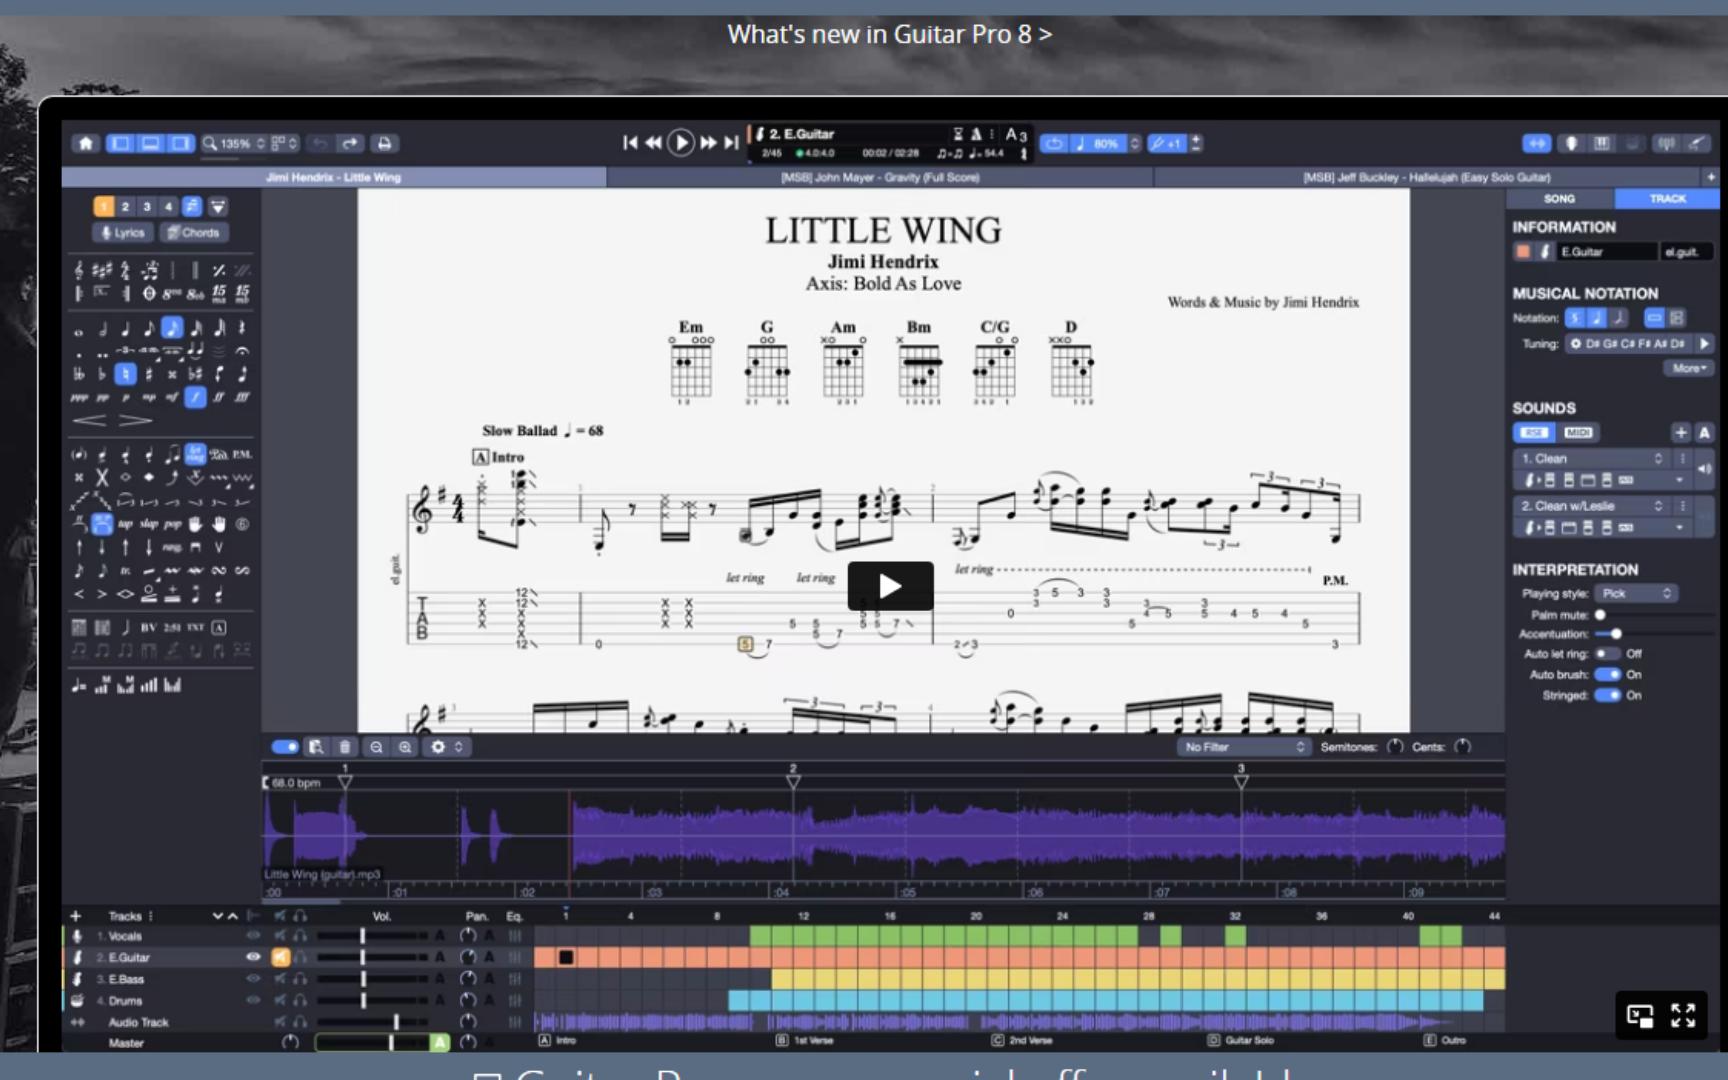Expand the More options under Tuning
The width and height of the screenshot is (1728, 1080).
pyautogui.click(x=1689, y=368)
